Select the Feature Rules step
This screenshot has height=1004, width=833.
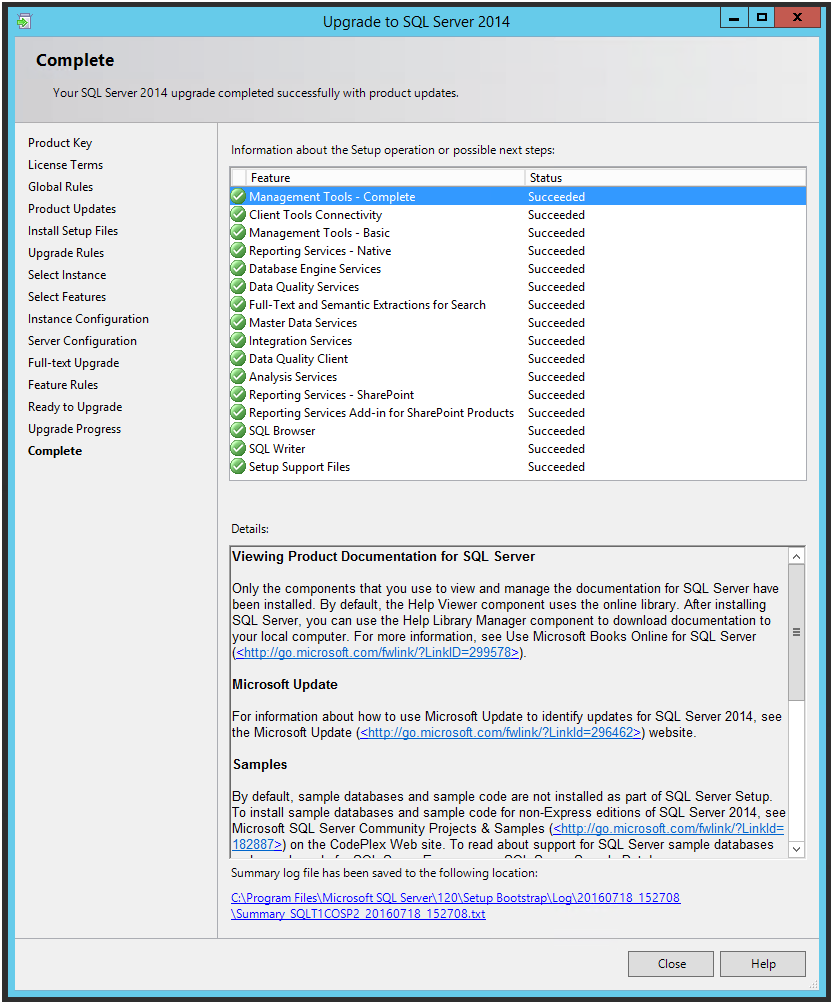click(63, 385)
